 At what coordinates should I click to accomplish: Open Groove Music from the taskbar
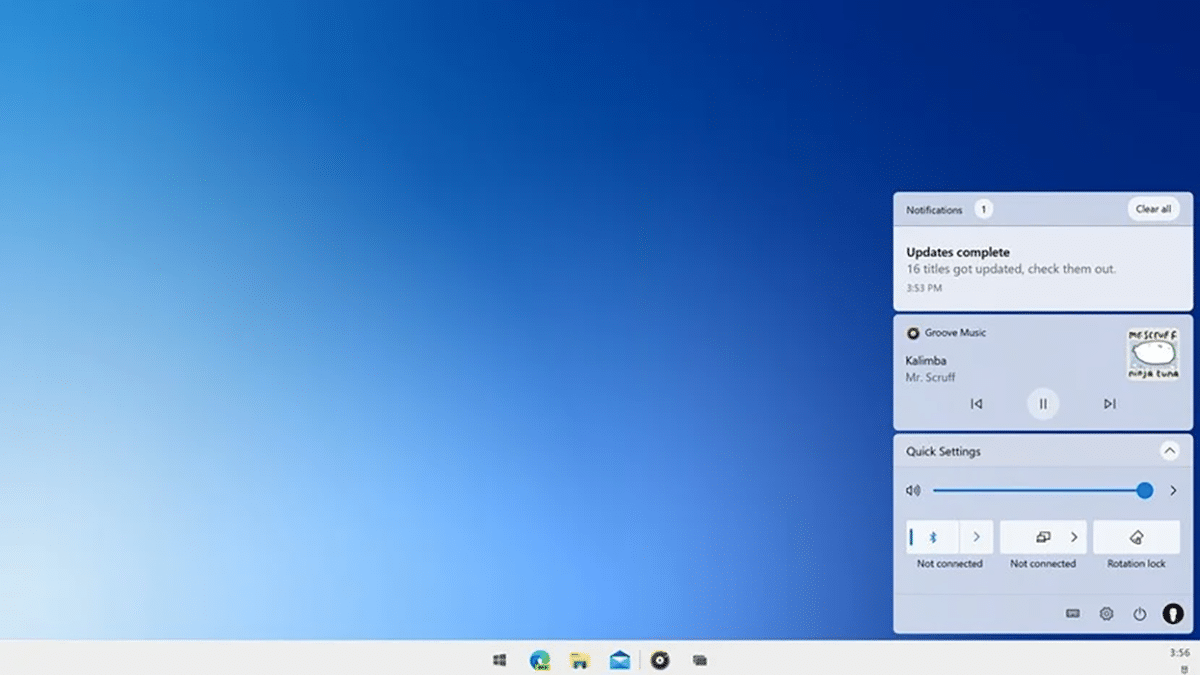coord(660,660)
